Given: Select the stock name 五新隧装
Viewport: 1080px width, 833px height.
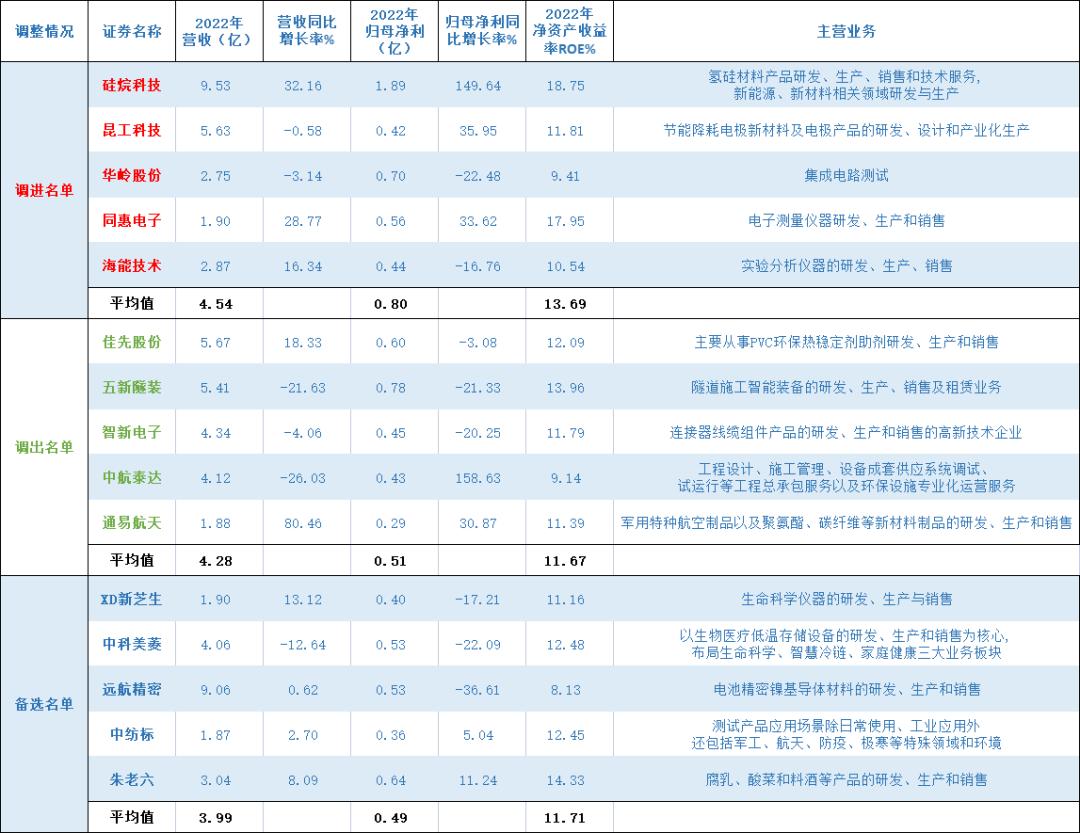Looking at the screenshot, I should point(132,387).
